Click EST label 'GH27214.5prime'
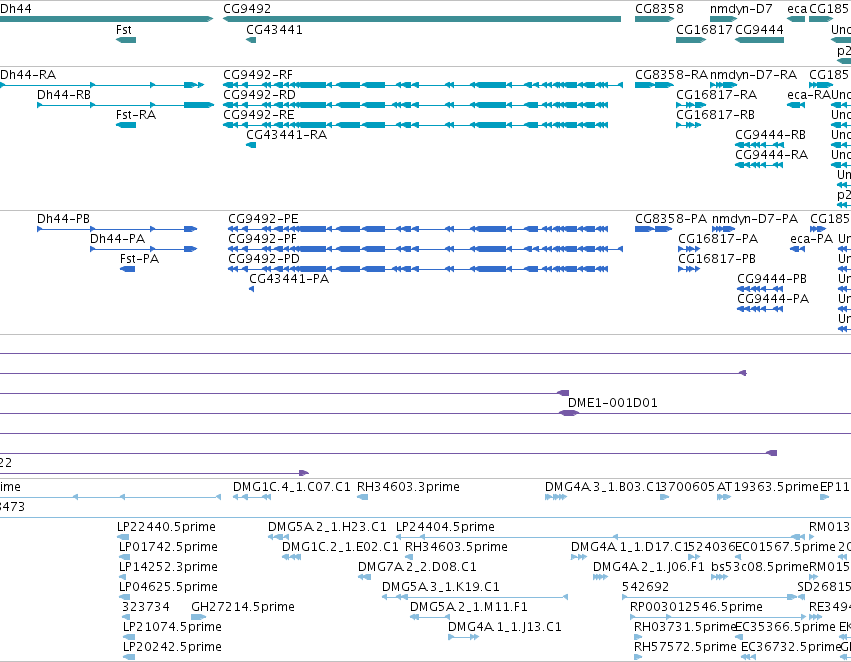The height and width of the screenshot is (662, 851). [243, 607]
